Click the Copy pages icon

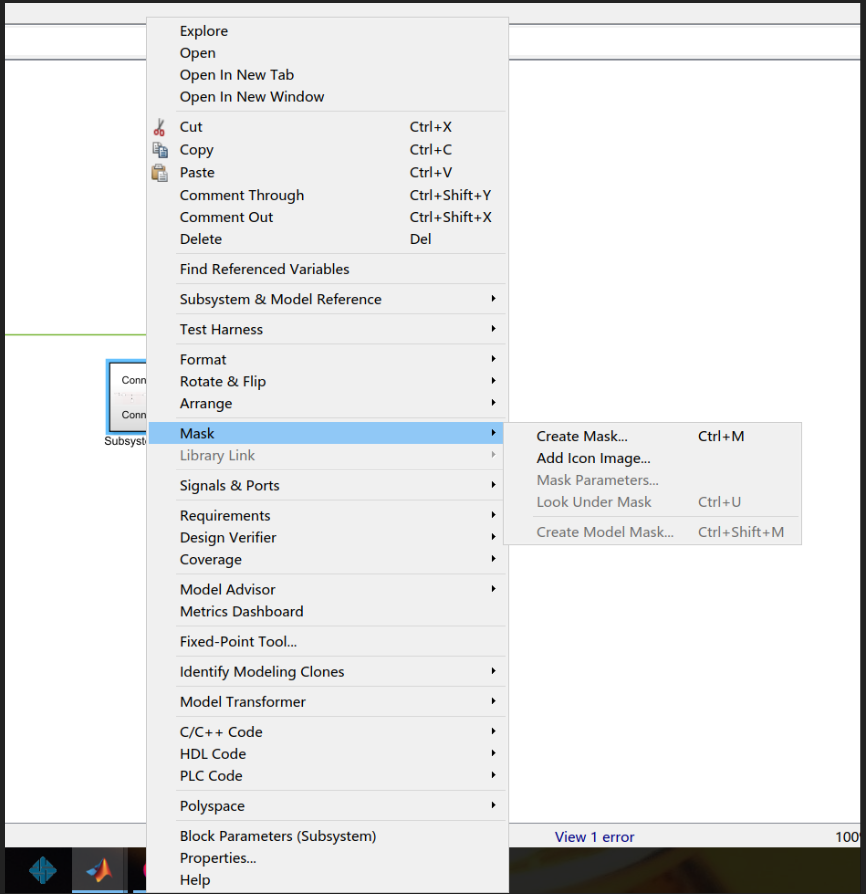click(x=160, y=150)
